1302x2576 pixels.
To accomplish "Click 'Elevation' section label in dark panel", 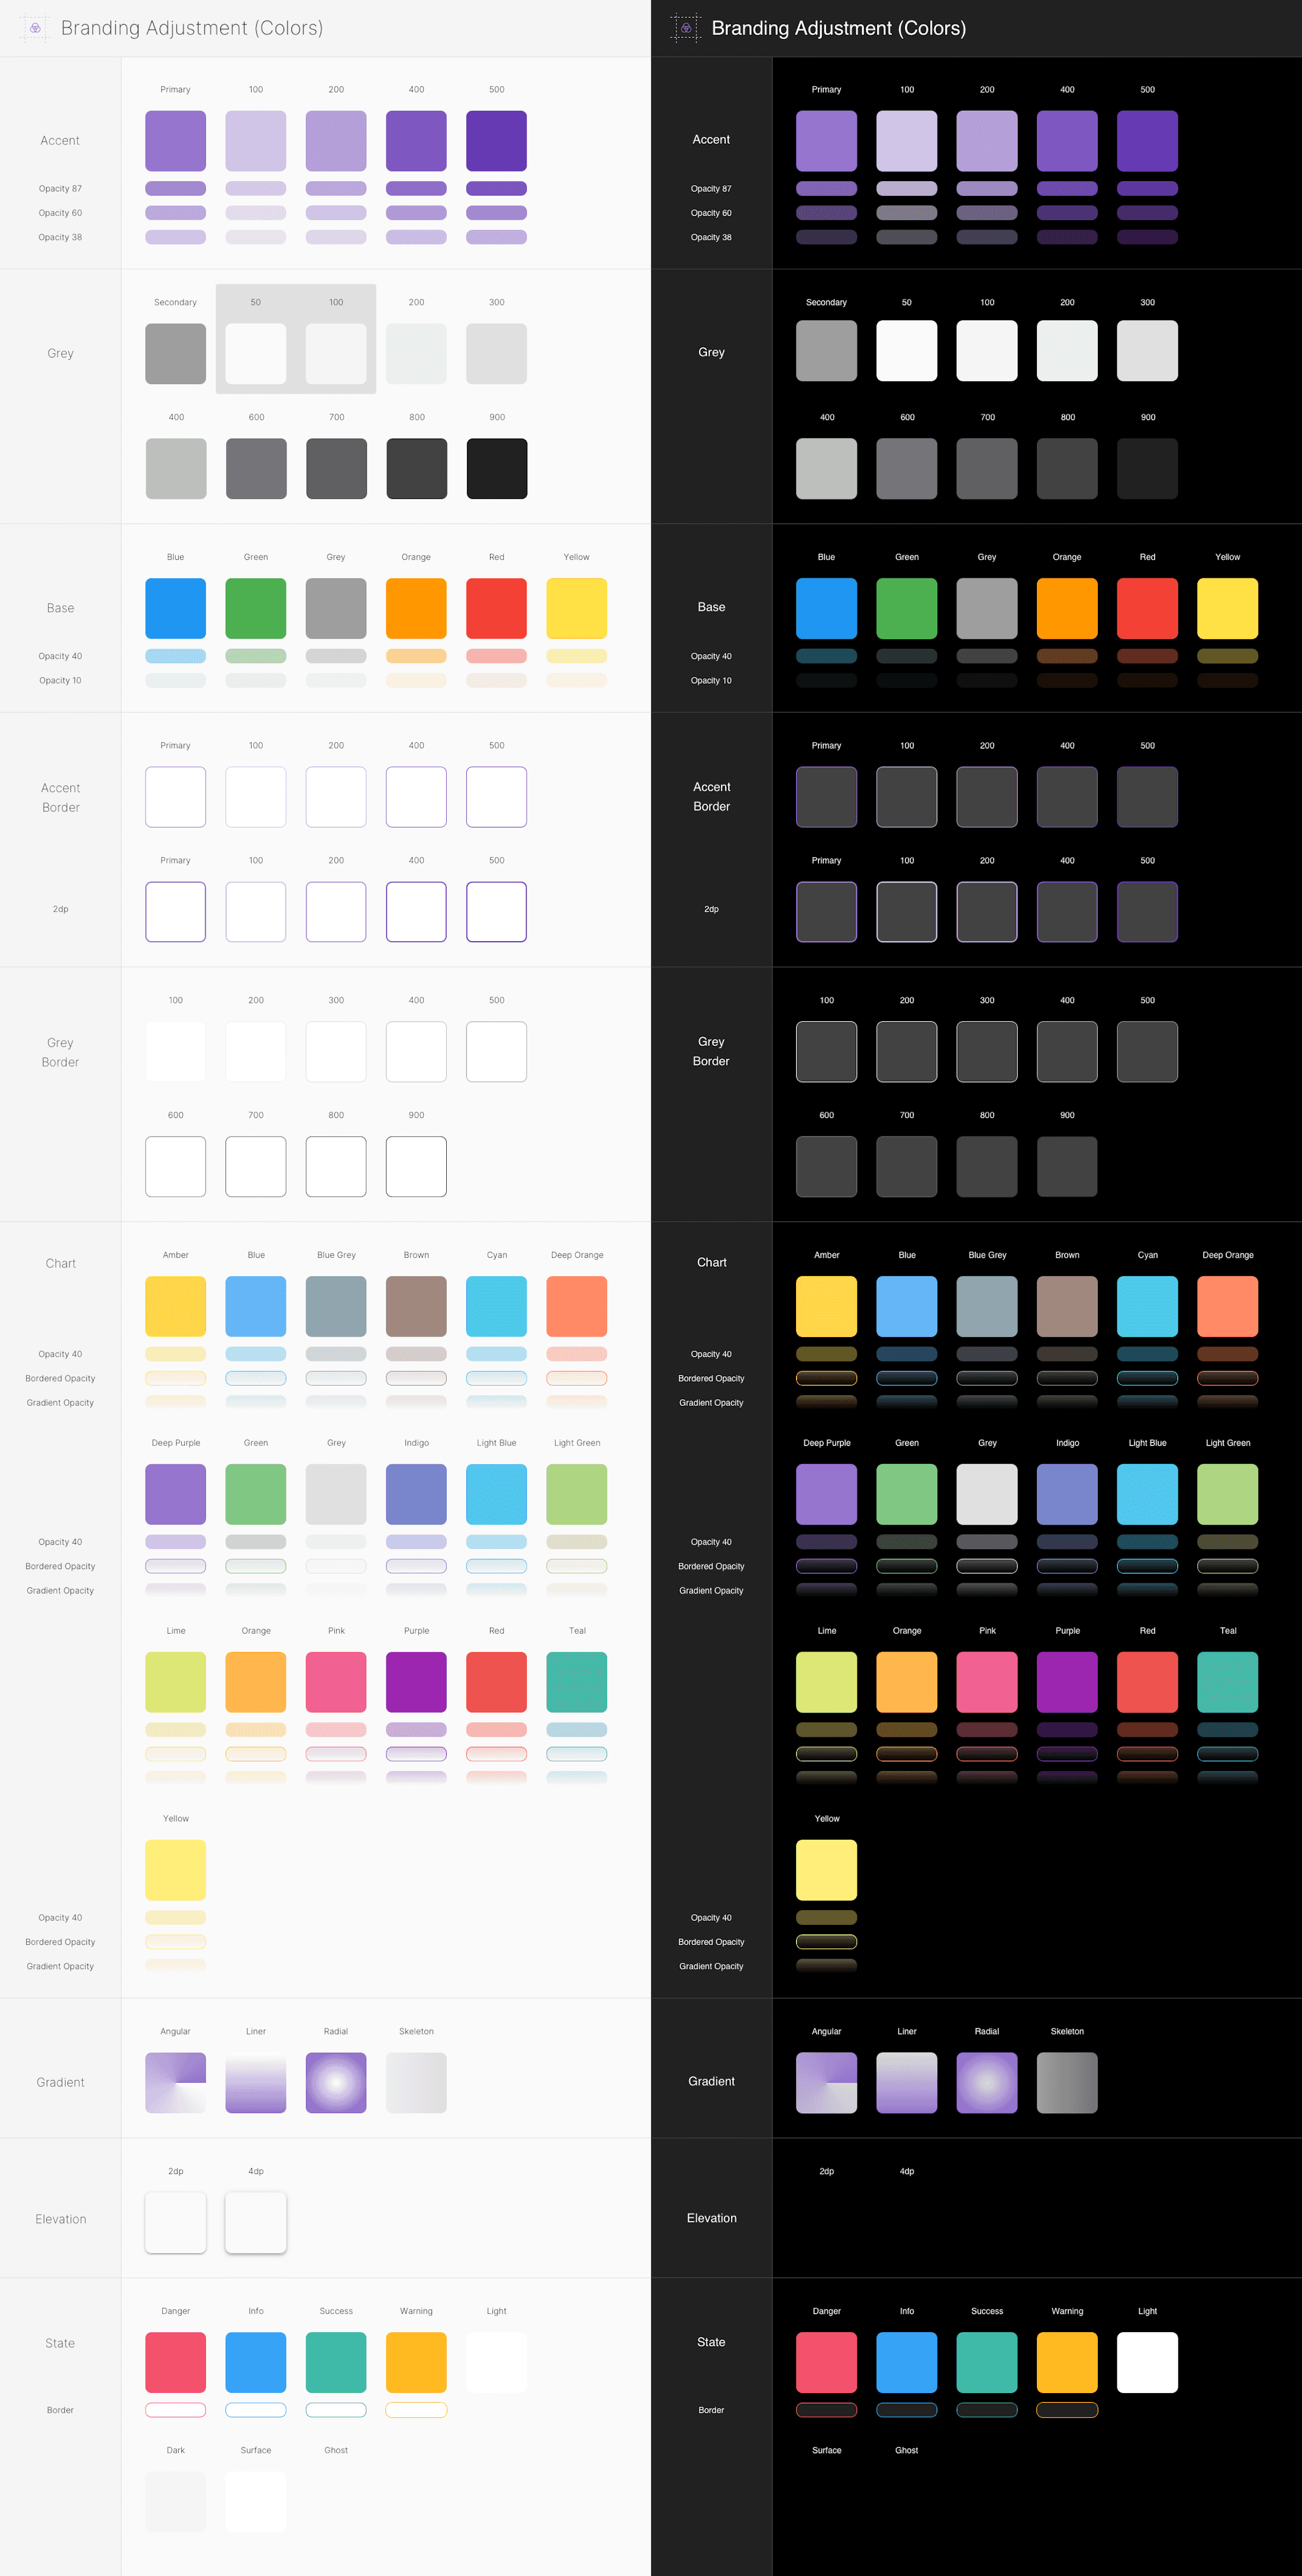I will pos(711,2218).
